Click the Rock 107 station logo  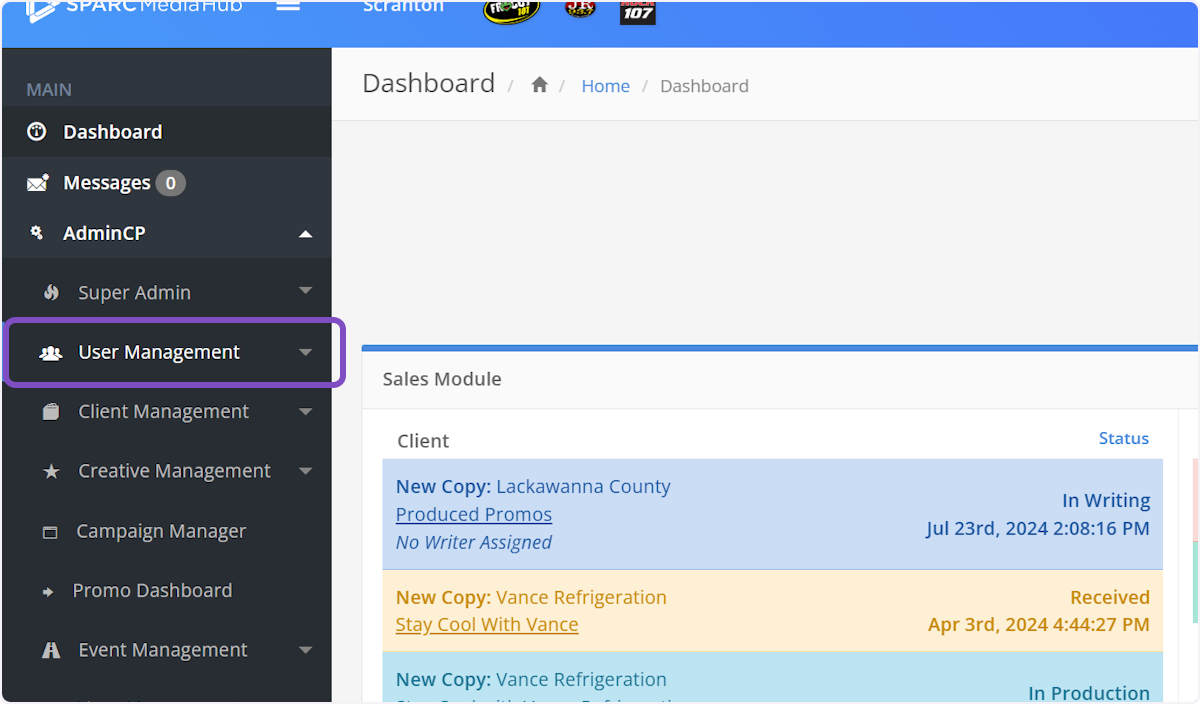638,11
